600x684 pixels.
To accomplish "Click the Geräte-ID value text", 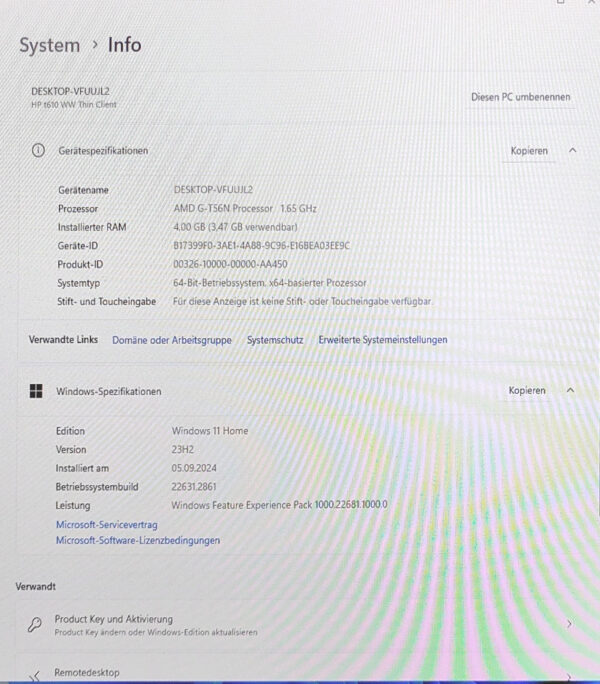I will [260, 245].
